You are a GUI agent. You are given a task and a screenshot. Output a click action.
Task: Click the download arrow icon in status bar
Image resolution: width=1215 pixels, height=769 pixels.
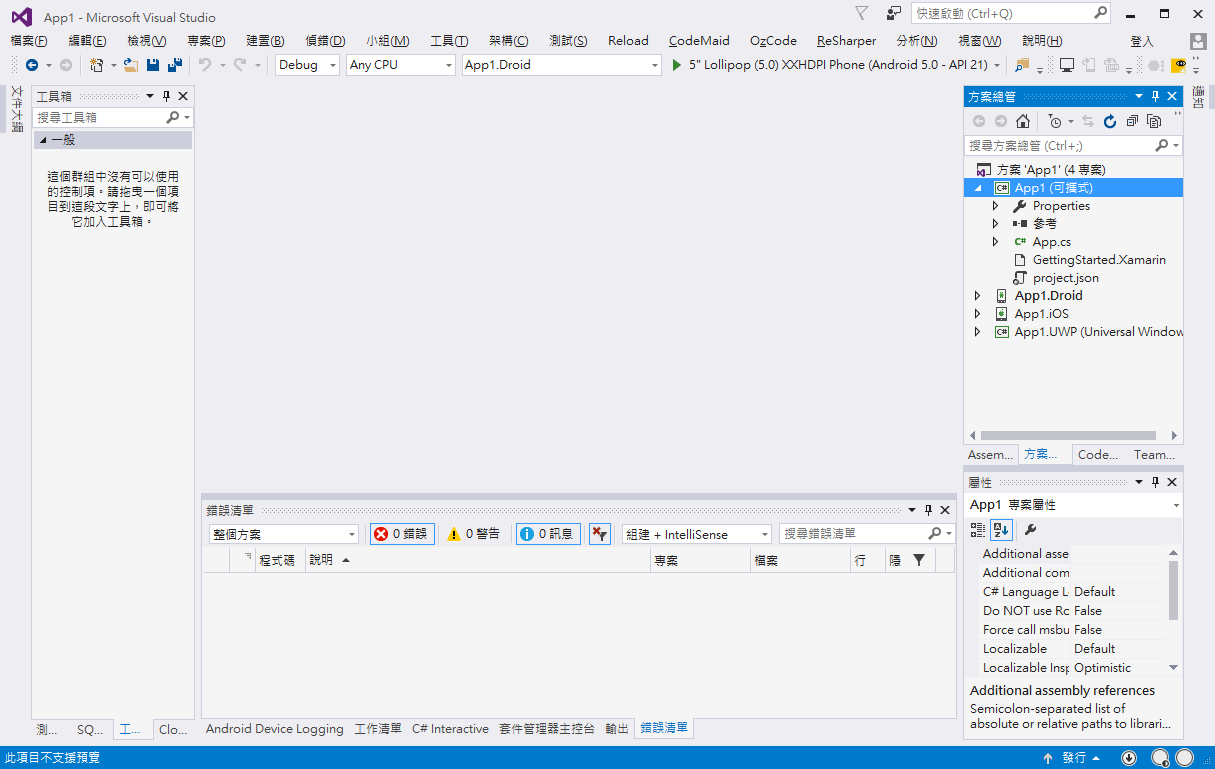pyautogui.click(x=1129, y=758)
